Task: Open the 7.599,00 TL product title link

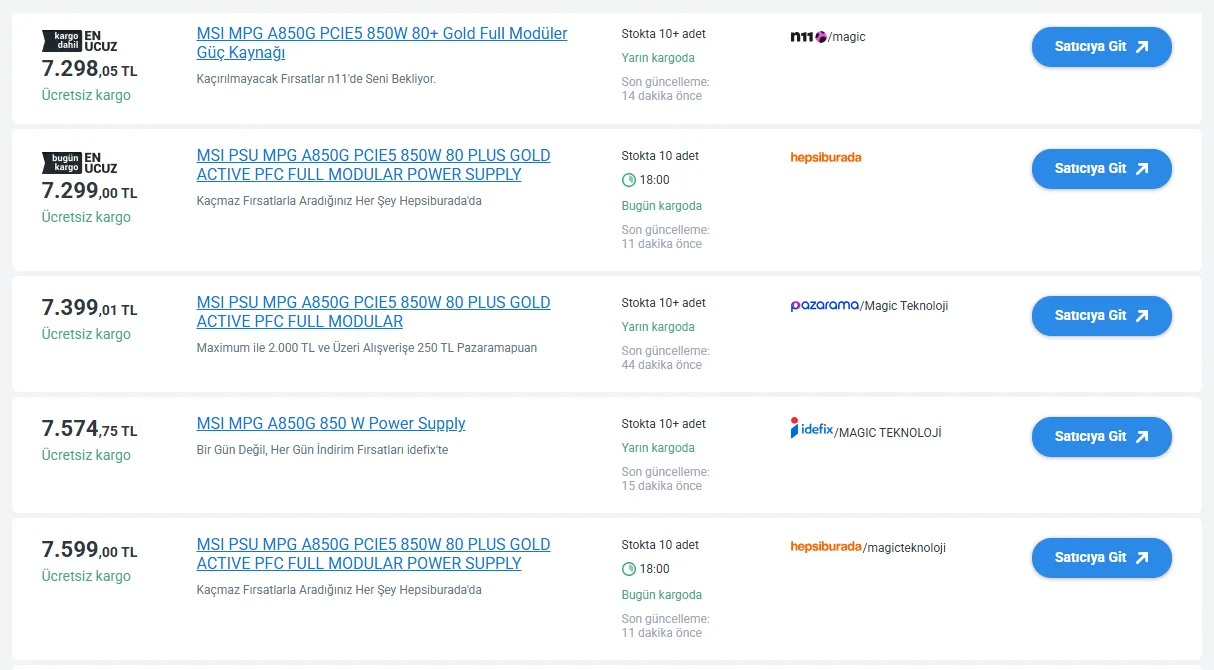Action: tap(373, 554)
